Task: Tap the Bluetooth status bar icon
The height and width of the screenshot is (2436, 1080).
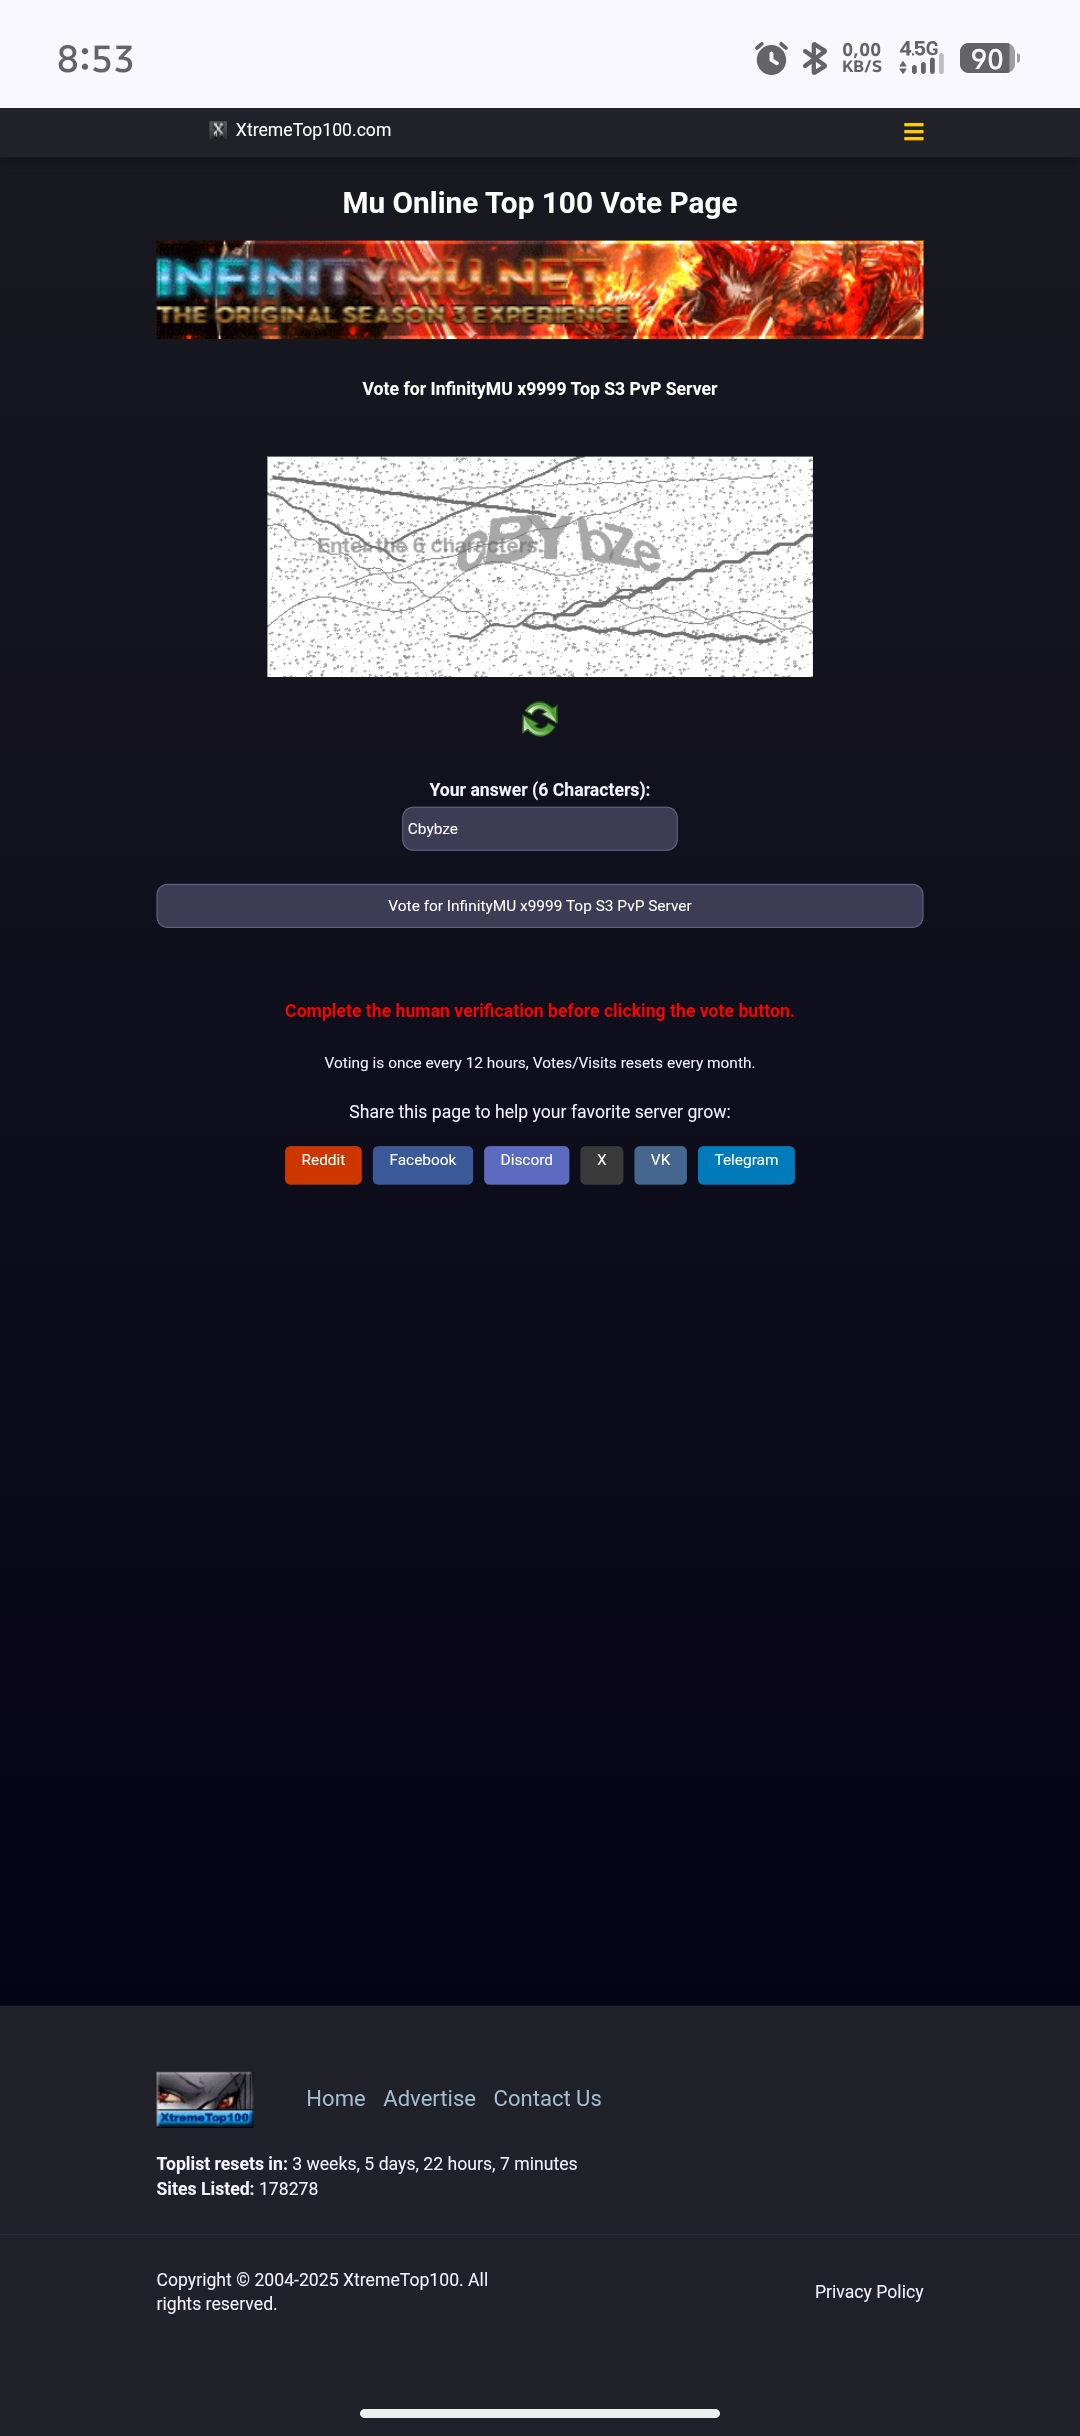Action: 815,58
